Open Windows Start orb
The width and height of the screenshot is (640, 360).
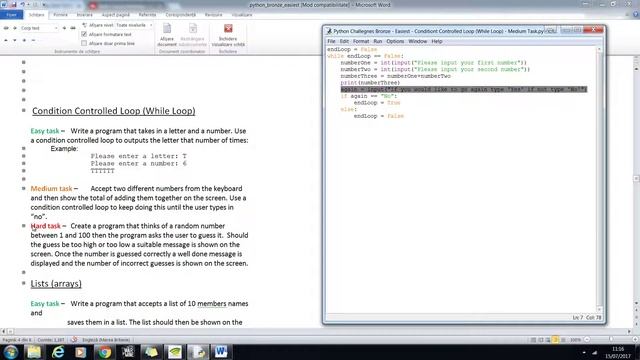[x=11, y=352]
